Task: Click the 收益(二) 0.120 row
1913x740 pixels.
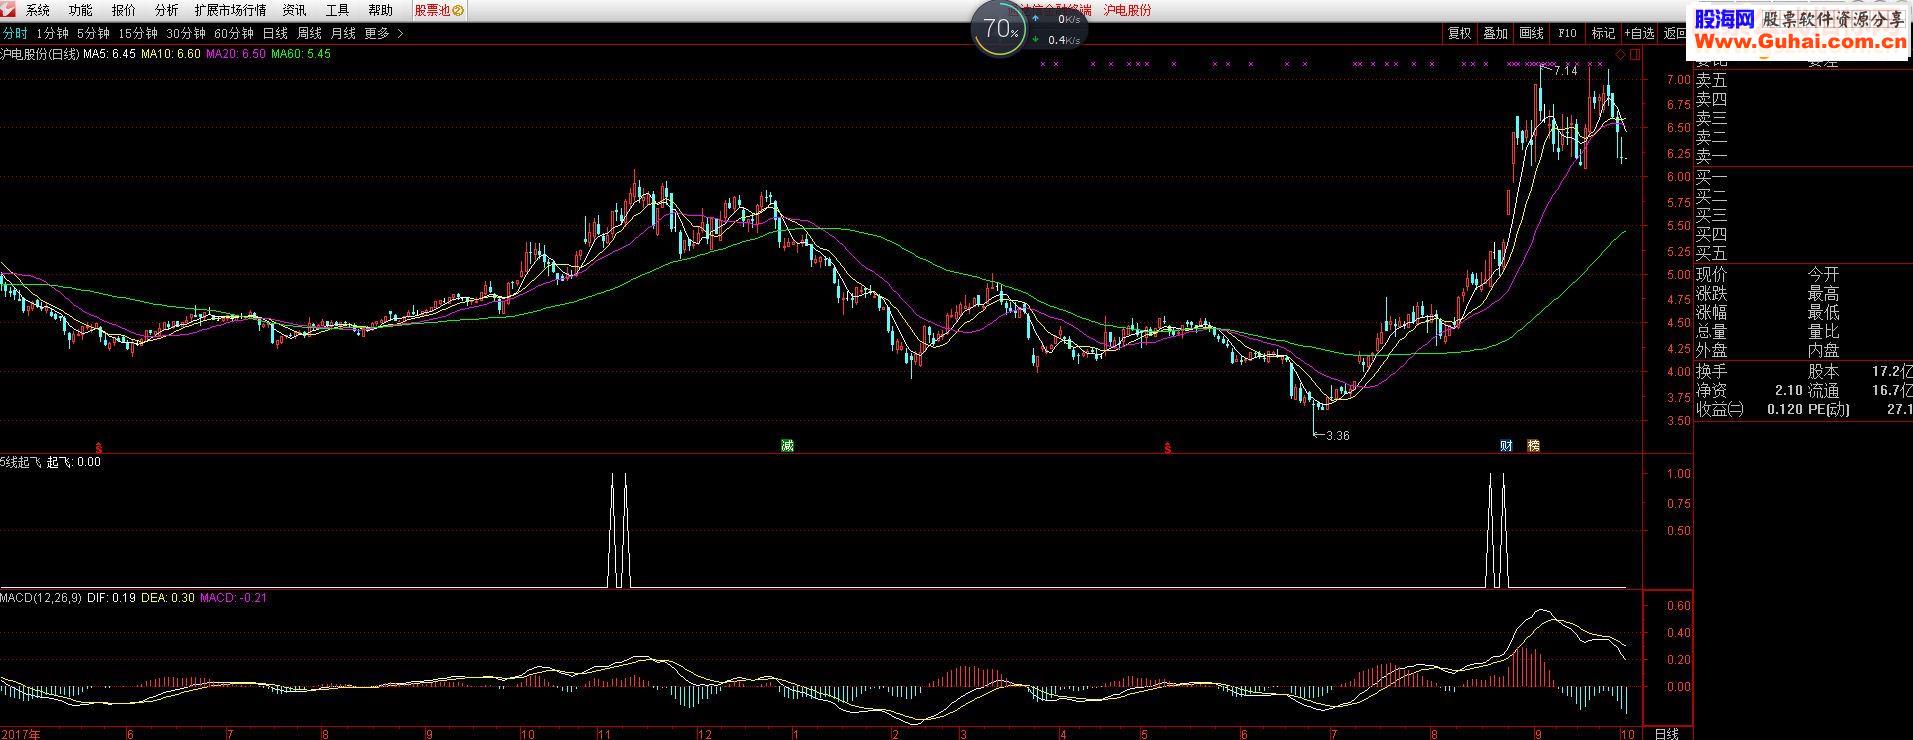Action: (x=1749, y=409)
